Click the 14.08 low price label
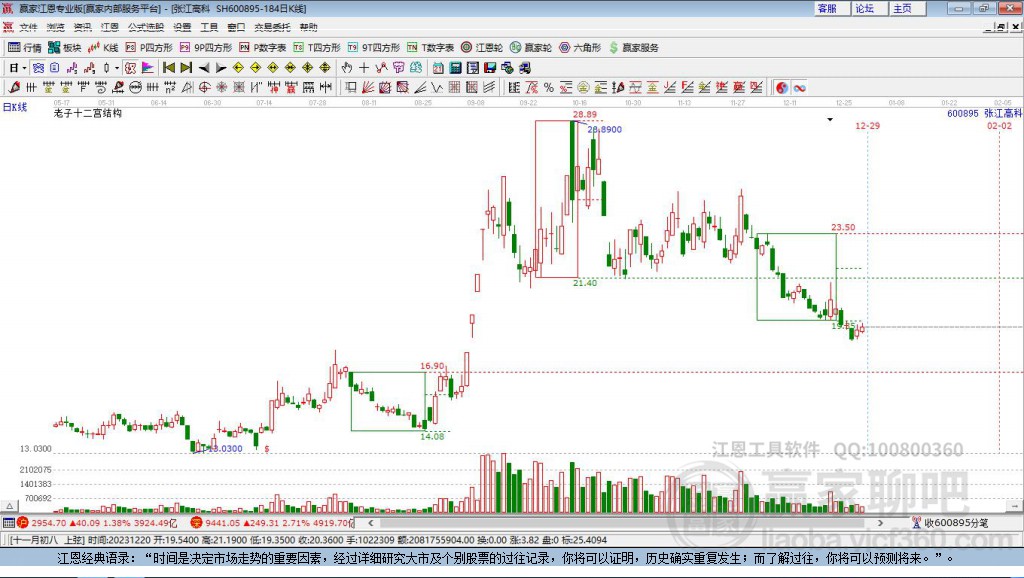 [432, 436]
